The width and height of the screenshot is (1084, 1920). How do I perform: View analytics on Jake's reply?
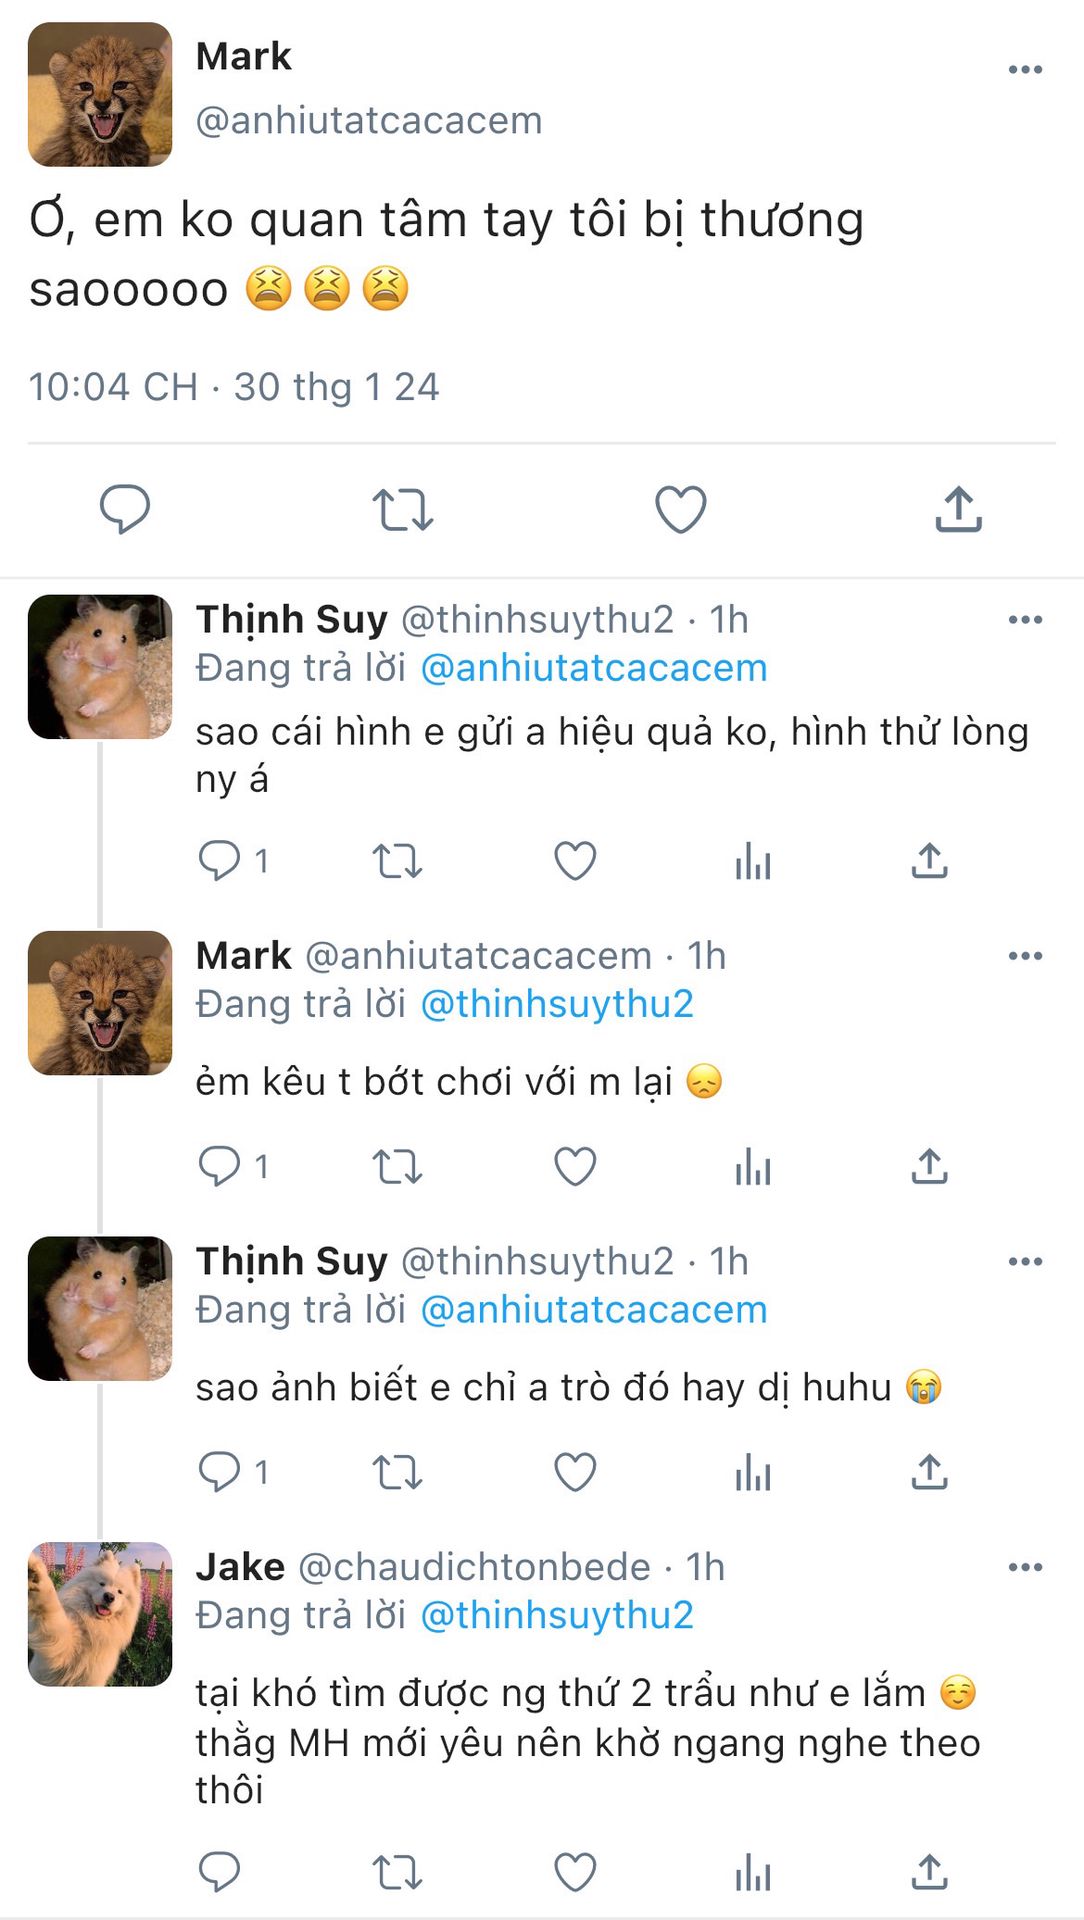click(x=753, y=1872)
